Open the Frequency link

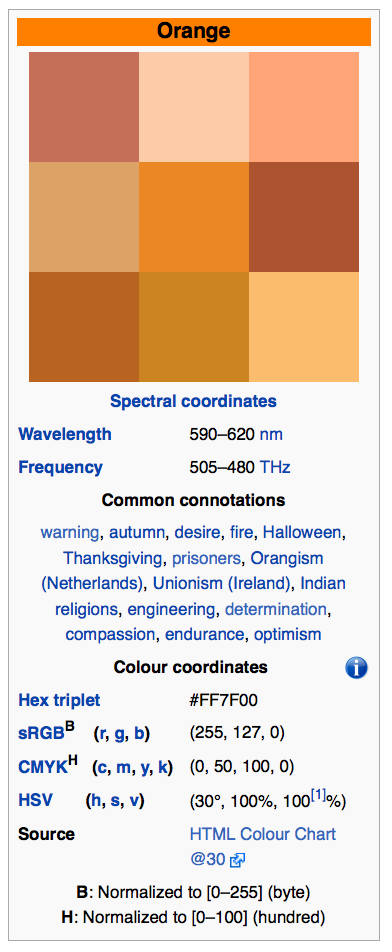point(61,468)
